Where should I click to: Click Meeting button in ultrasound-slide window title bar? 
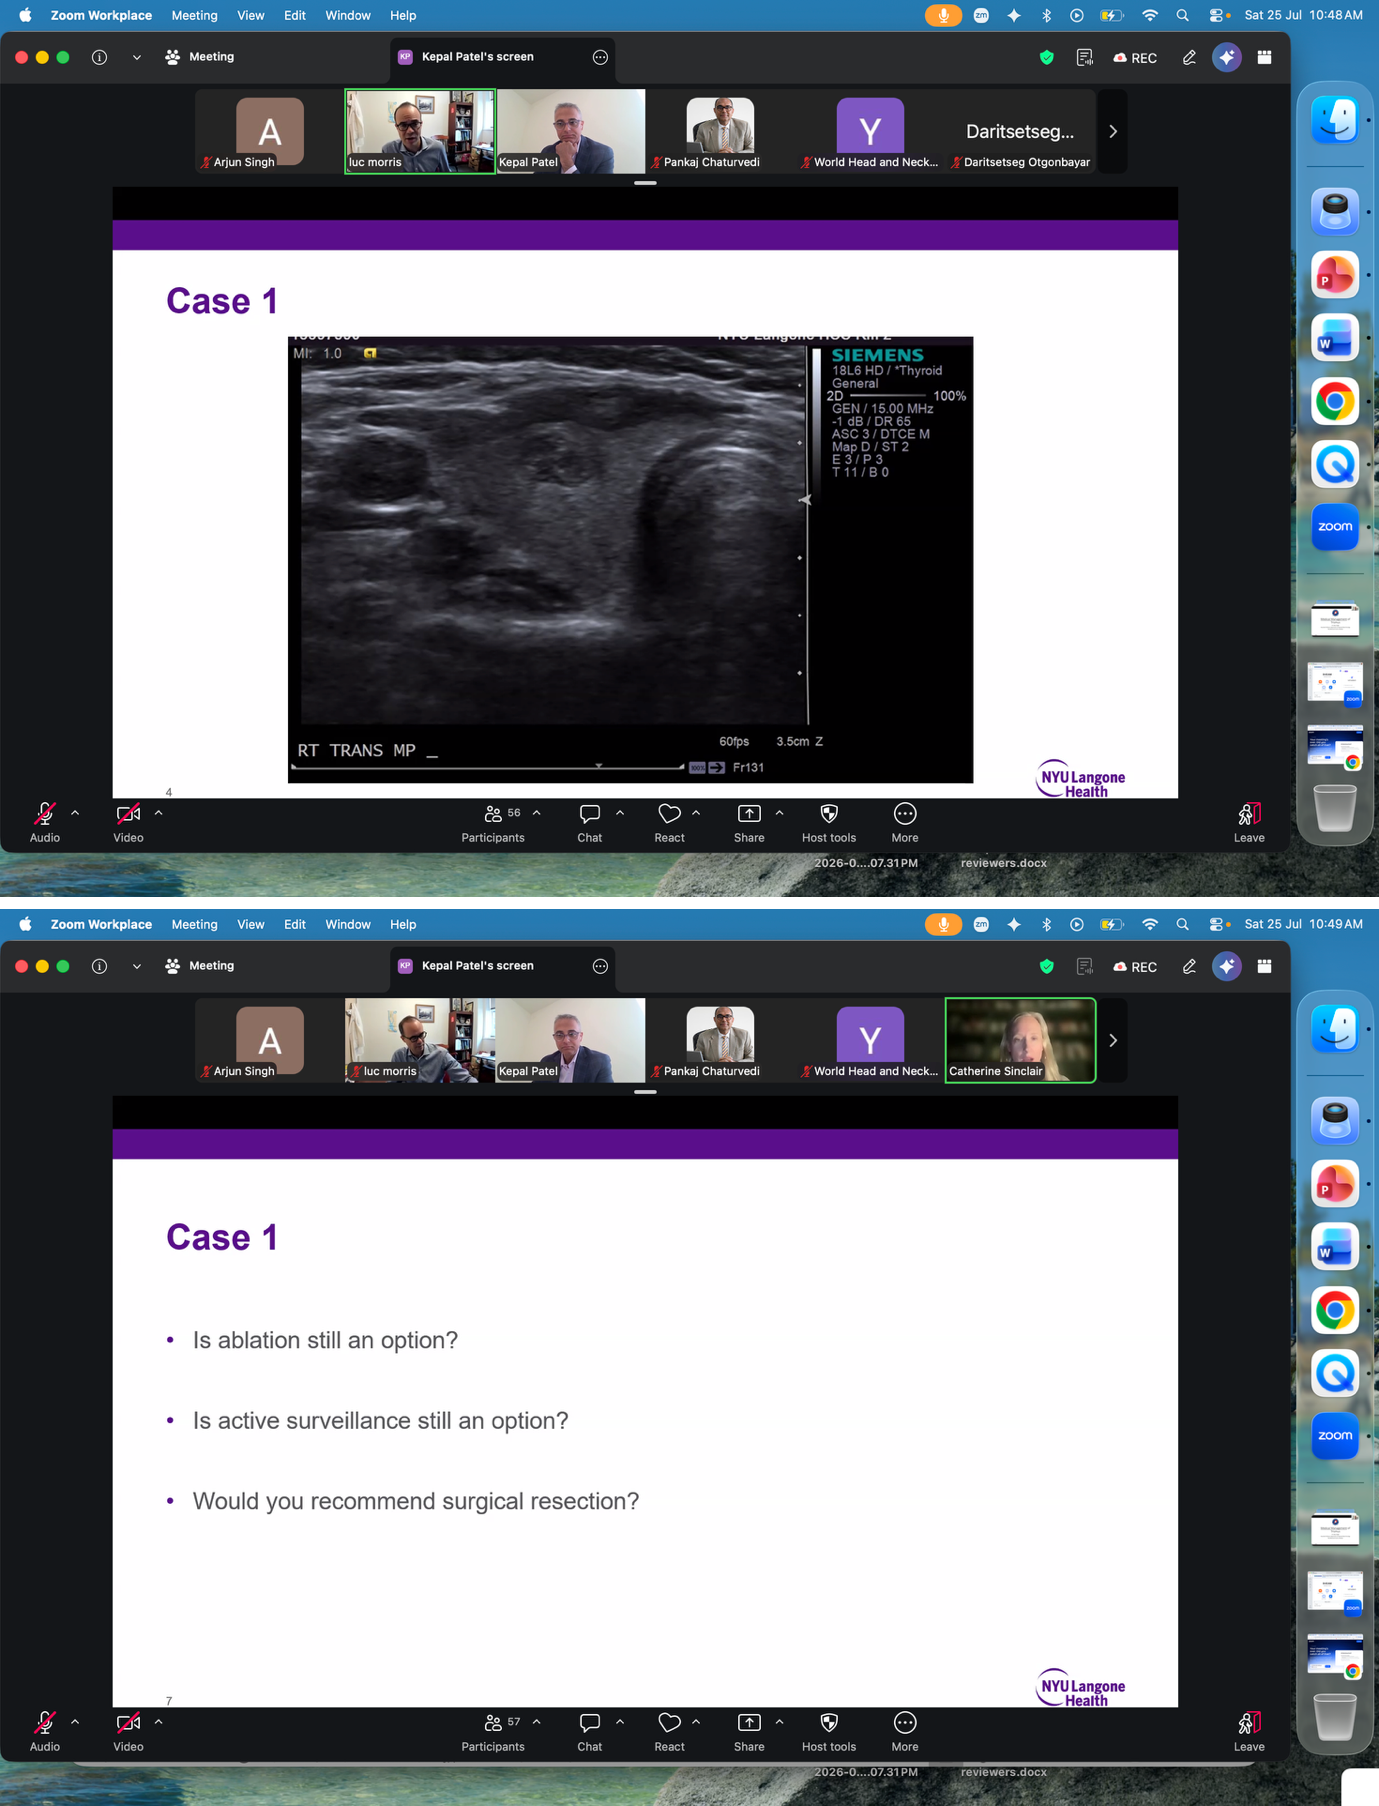click(x=200, y=57)
